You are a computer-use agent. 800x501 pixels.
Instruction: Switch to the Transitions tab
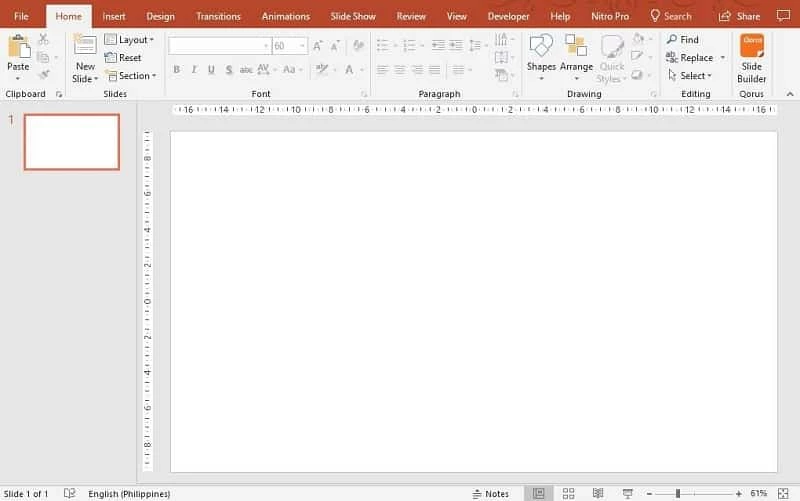[218, 16]
